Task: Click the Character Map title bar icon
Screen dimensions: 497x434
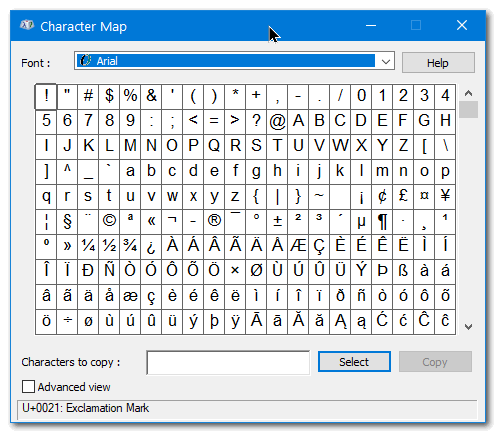Action: coord(27,25)
